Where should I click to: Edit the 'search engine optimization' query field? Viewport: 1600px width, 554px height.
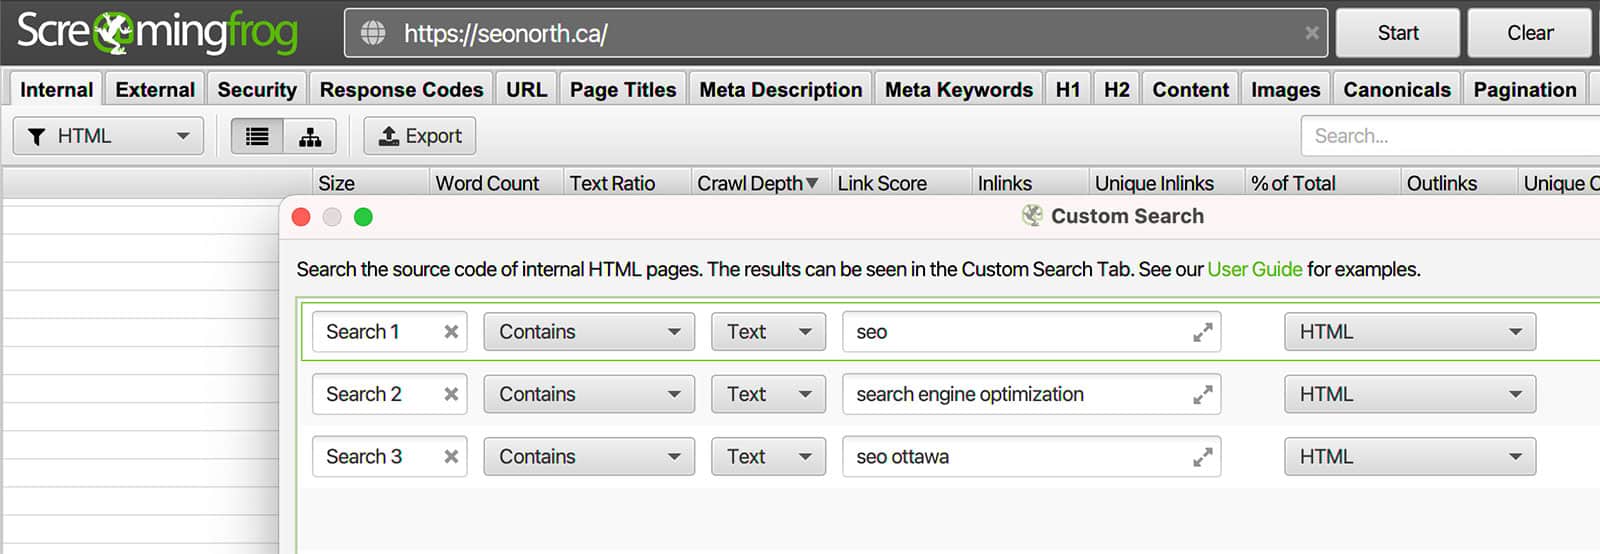[x=1031, y=394]
